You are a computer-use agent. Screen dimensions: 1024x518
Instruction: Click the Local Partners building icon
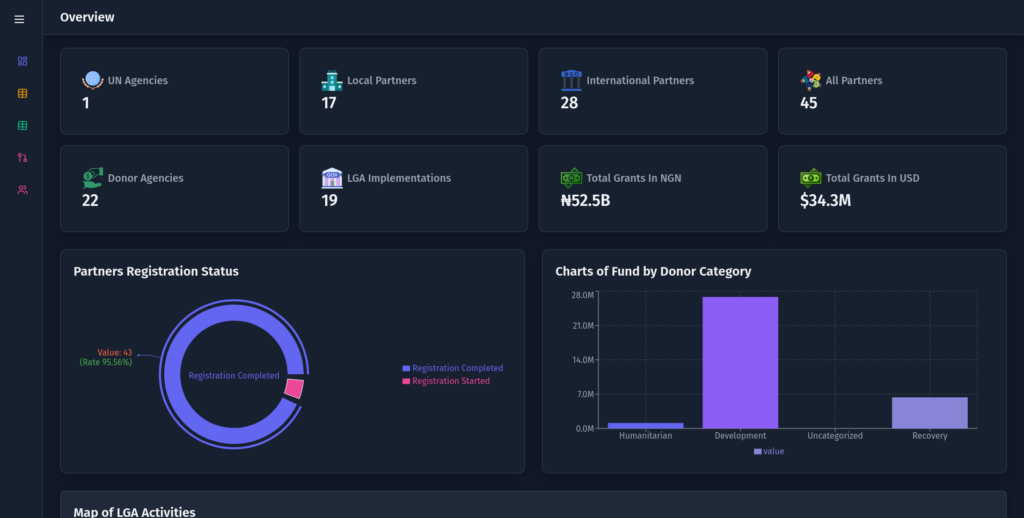pyautogui.click(x=332, y=80)
